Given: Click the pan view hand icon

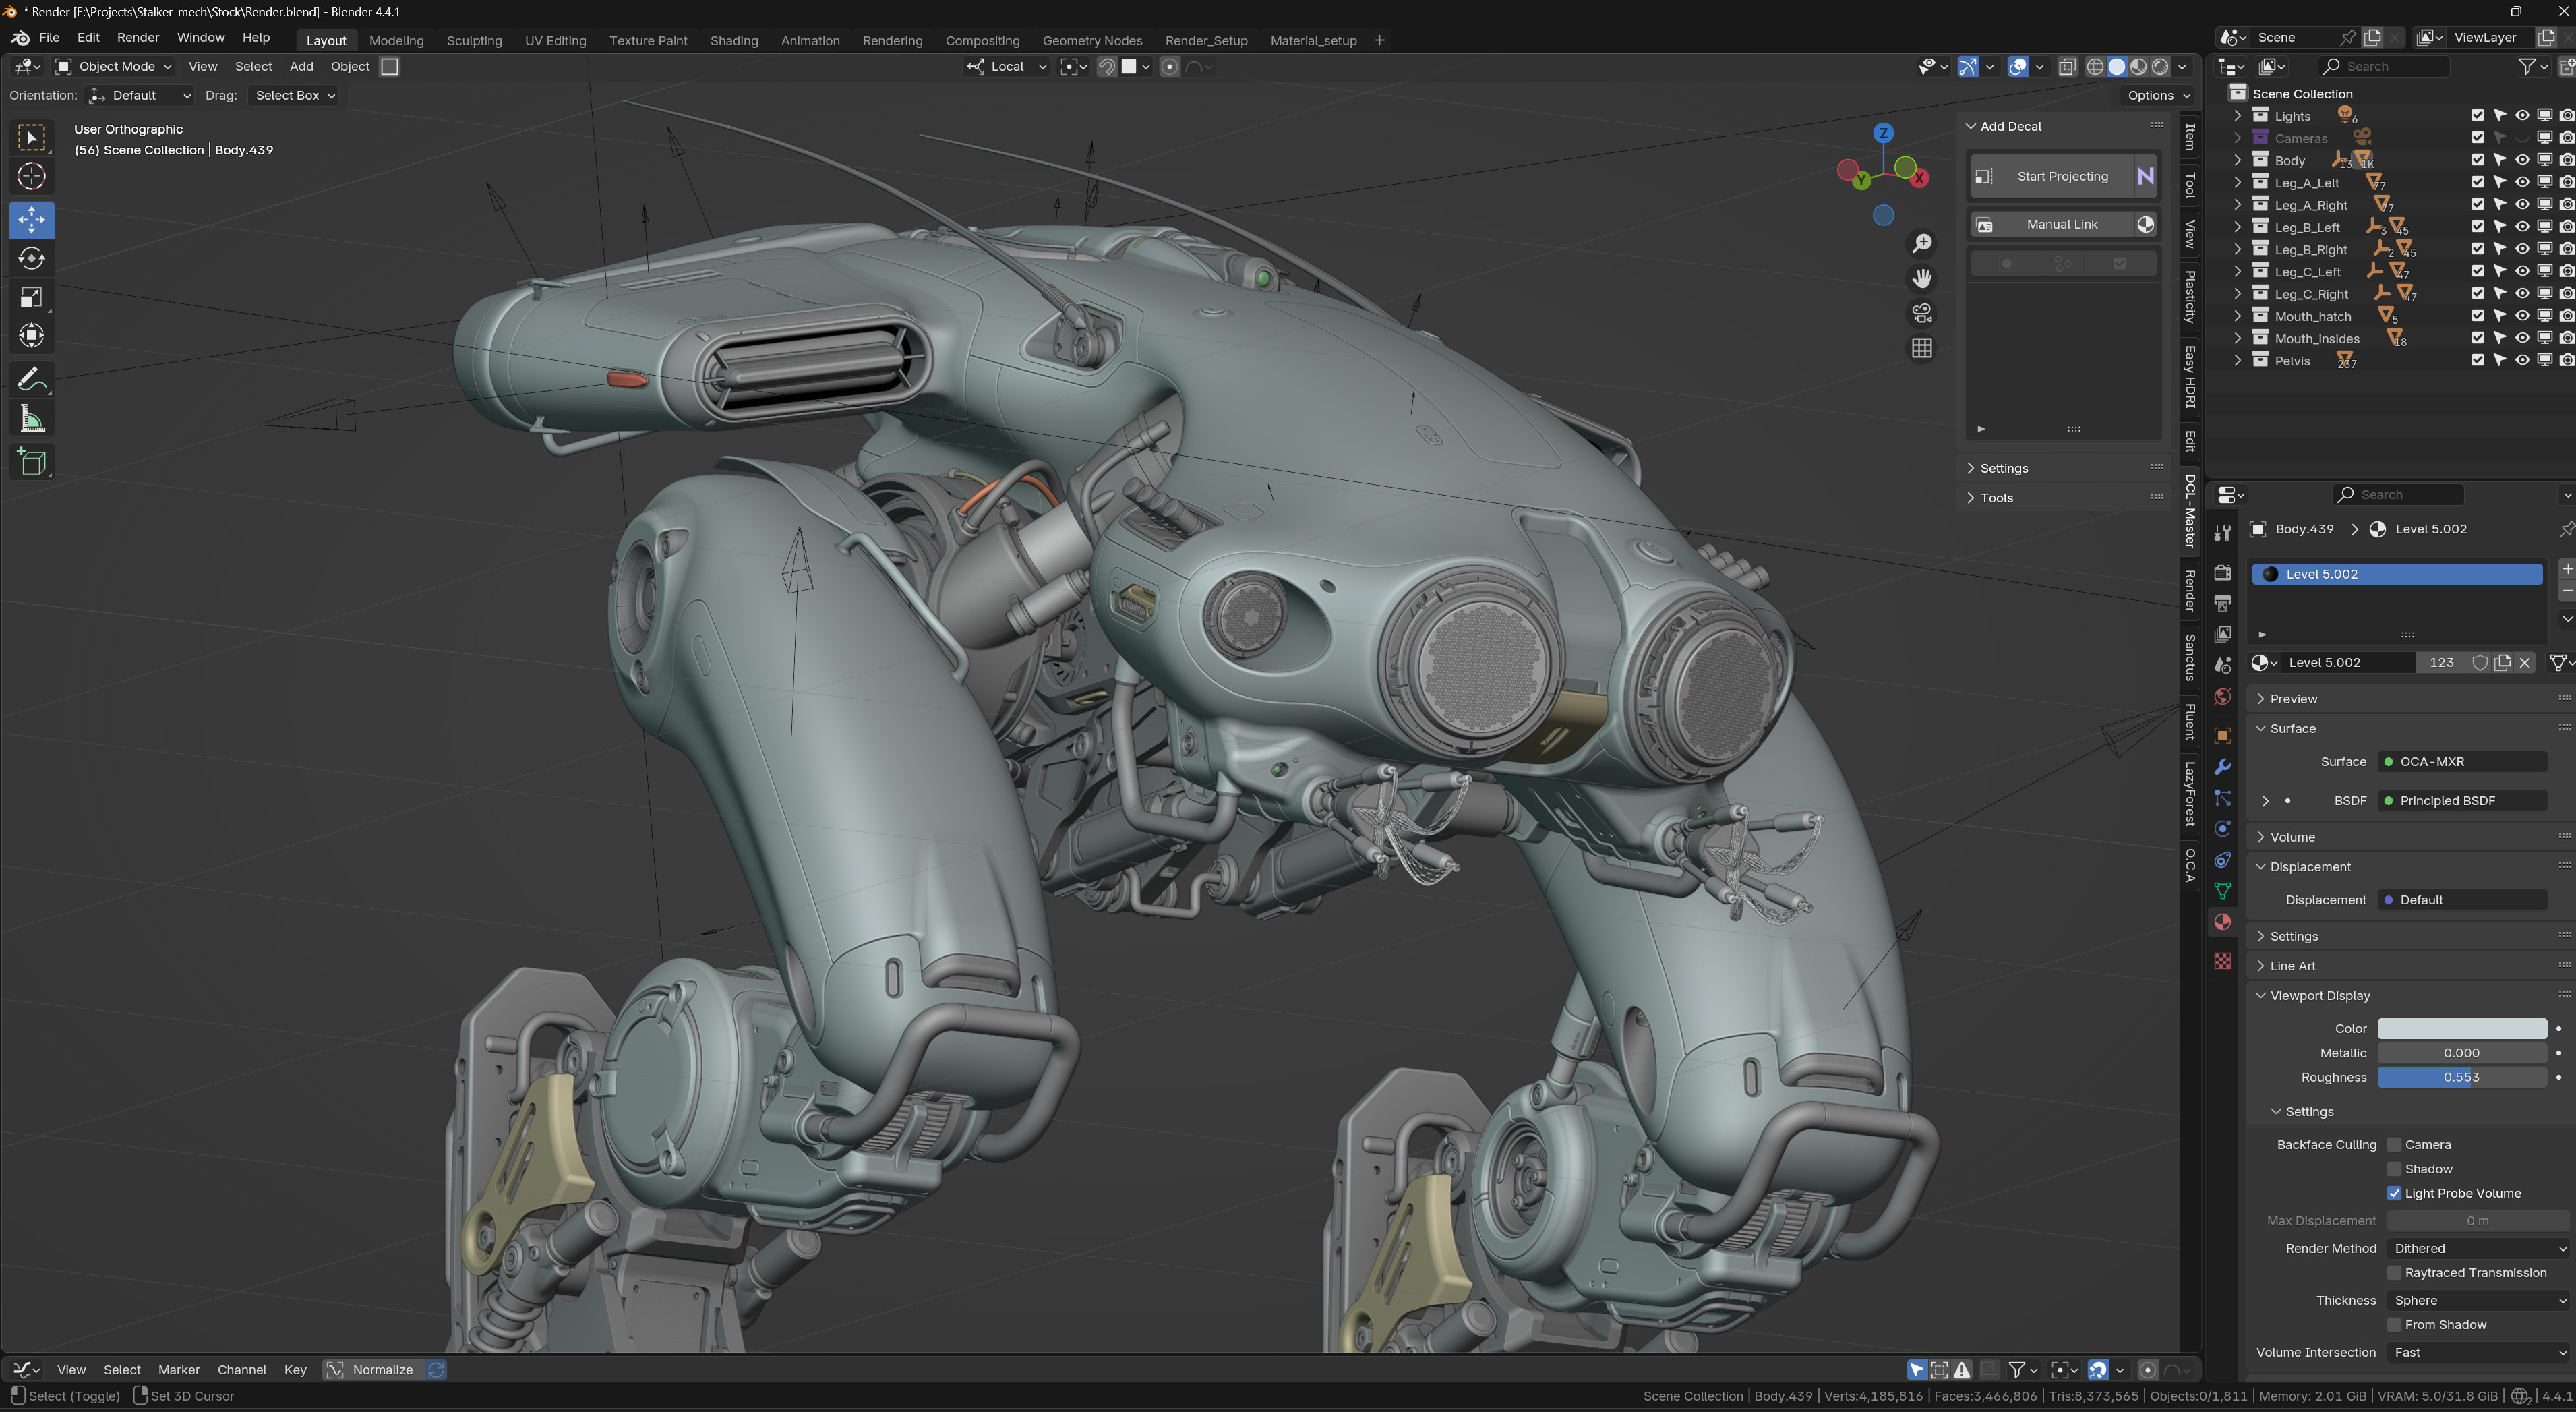Looking at the screenshot, I should coord(1921,278).
